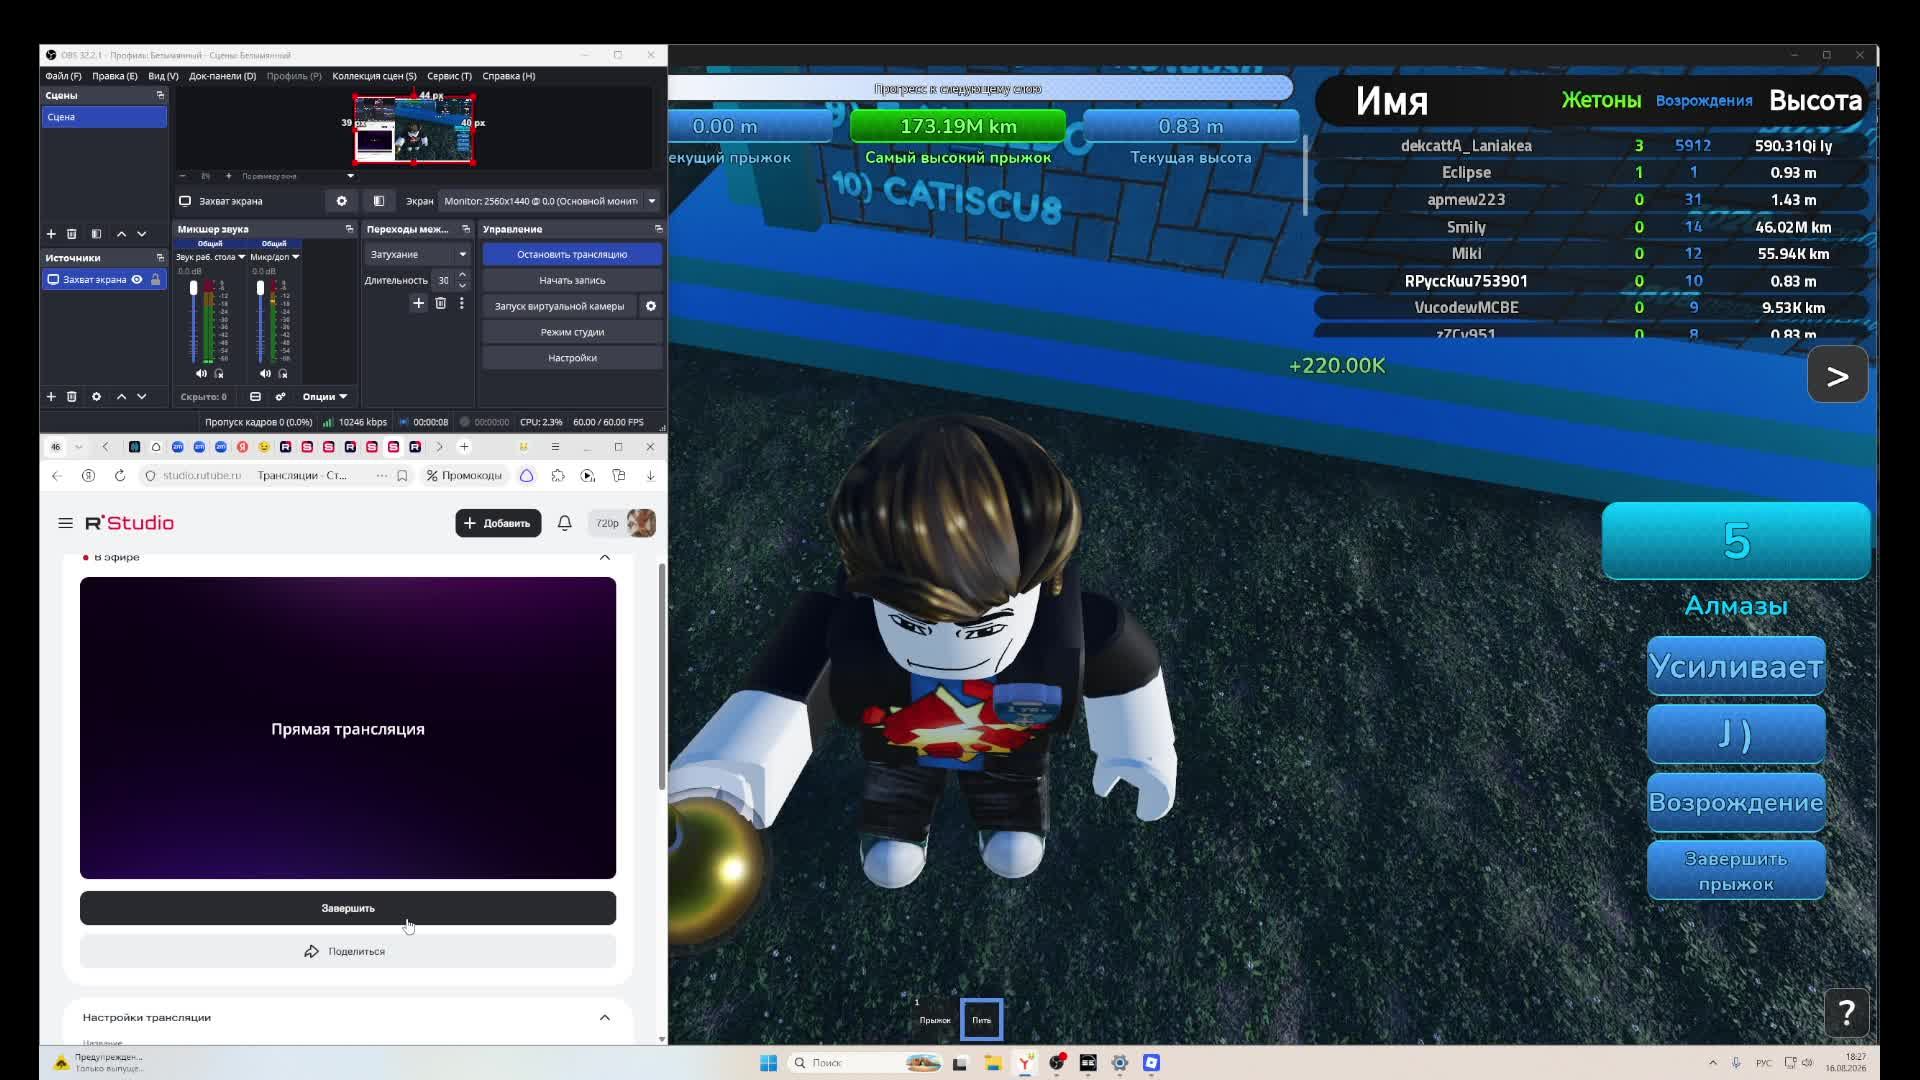Open the Затухание transition dropdown

418,255
